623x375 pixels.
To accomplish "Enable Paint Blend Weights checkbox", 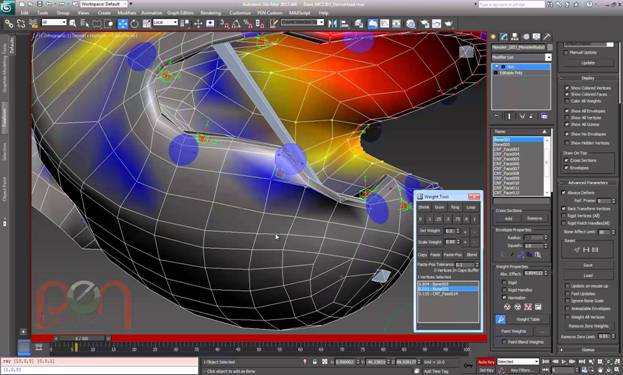I will 504,342.
